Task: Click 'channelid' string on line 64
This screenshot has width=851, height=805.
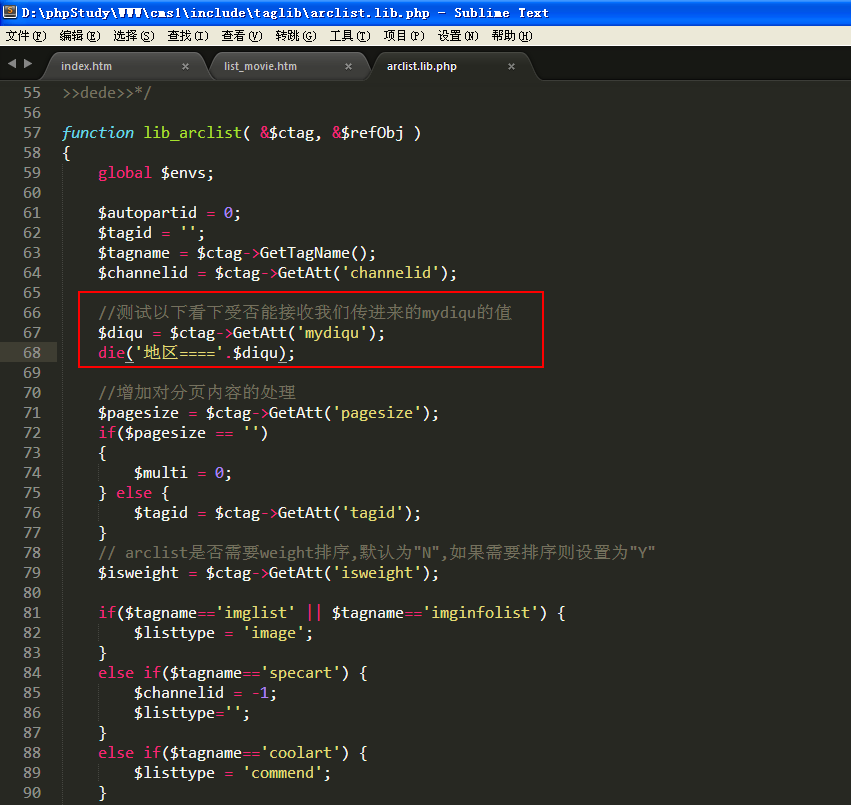Action: pos(390,272)
